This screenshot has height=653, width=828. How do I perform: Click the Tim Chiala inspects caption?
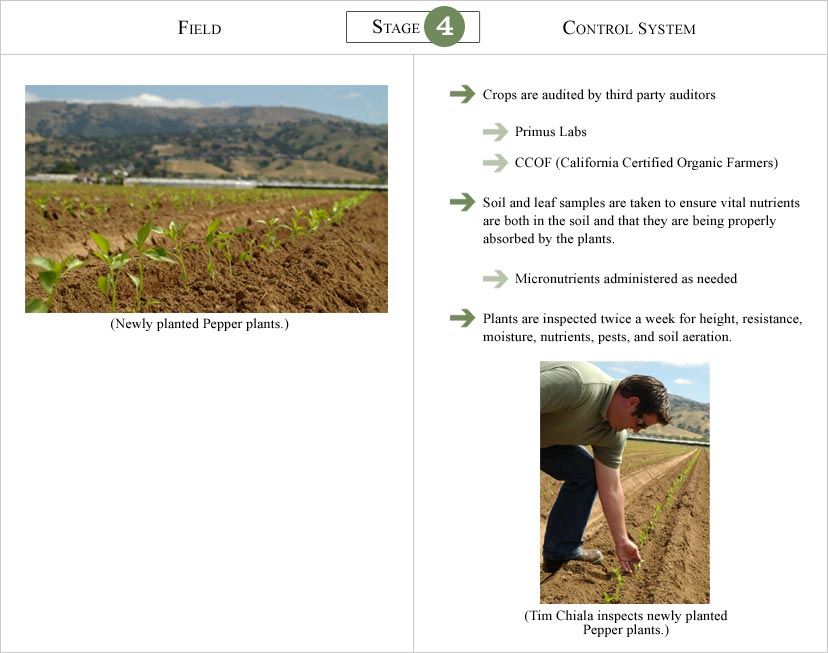[626, 623]
